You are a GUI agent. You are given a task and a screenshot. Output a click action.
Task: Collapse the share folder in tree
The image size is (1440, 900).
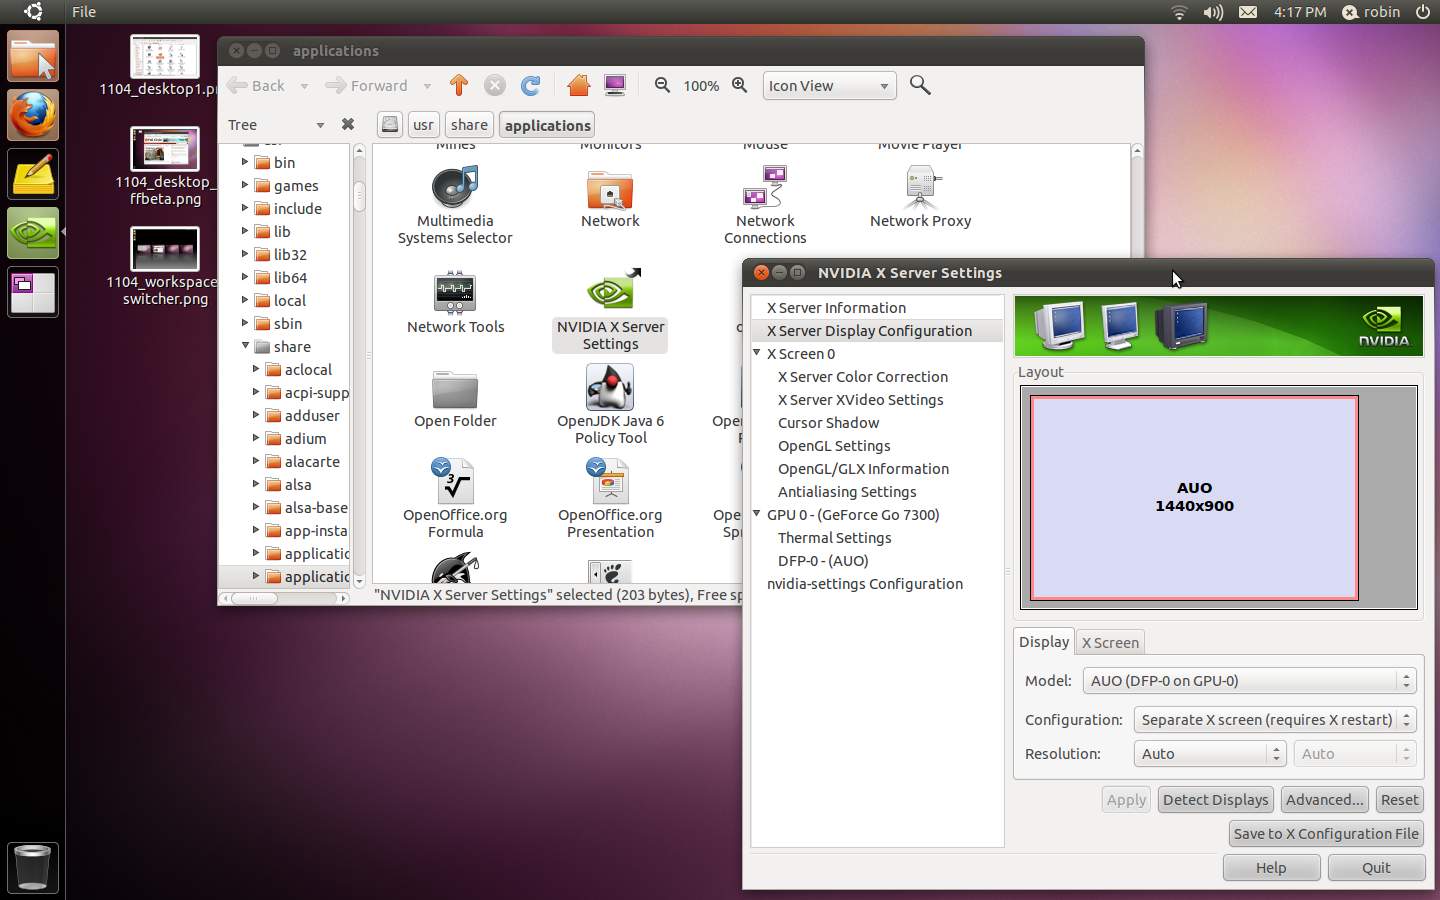click(x=245, y=346)
